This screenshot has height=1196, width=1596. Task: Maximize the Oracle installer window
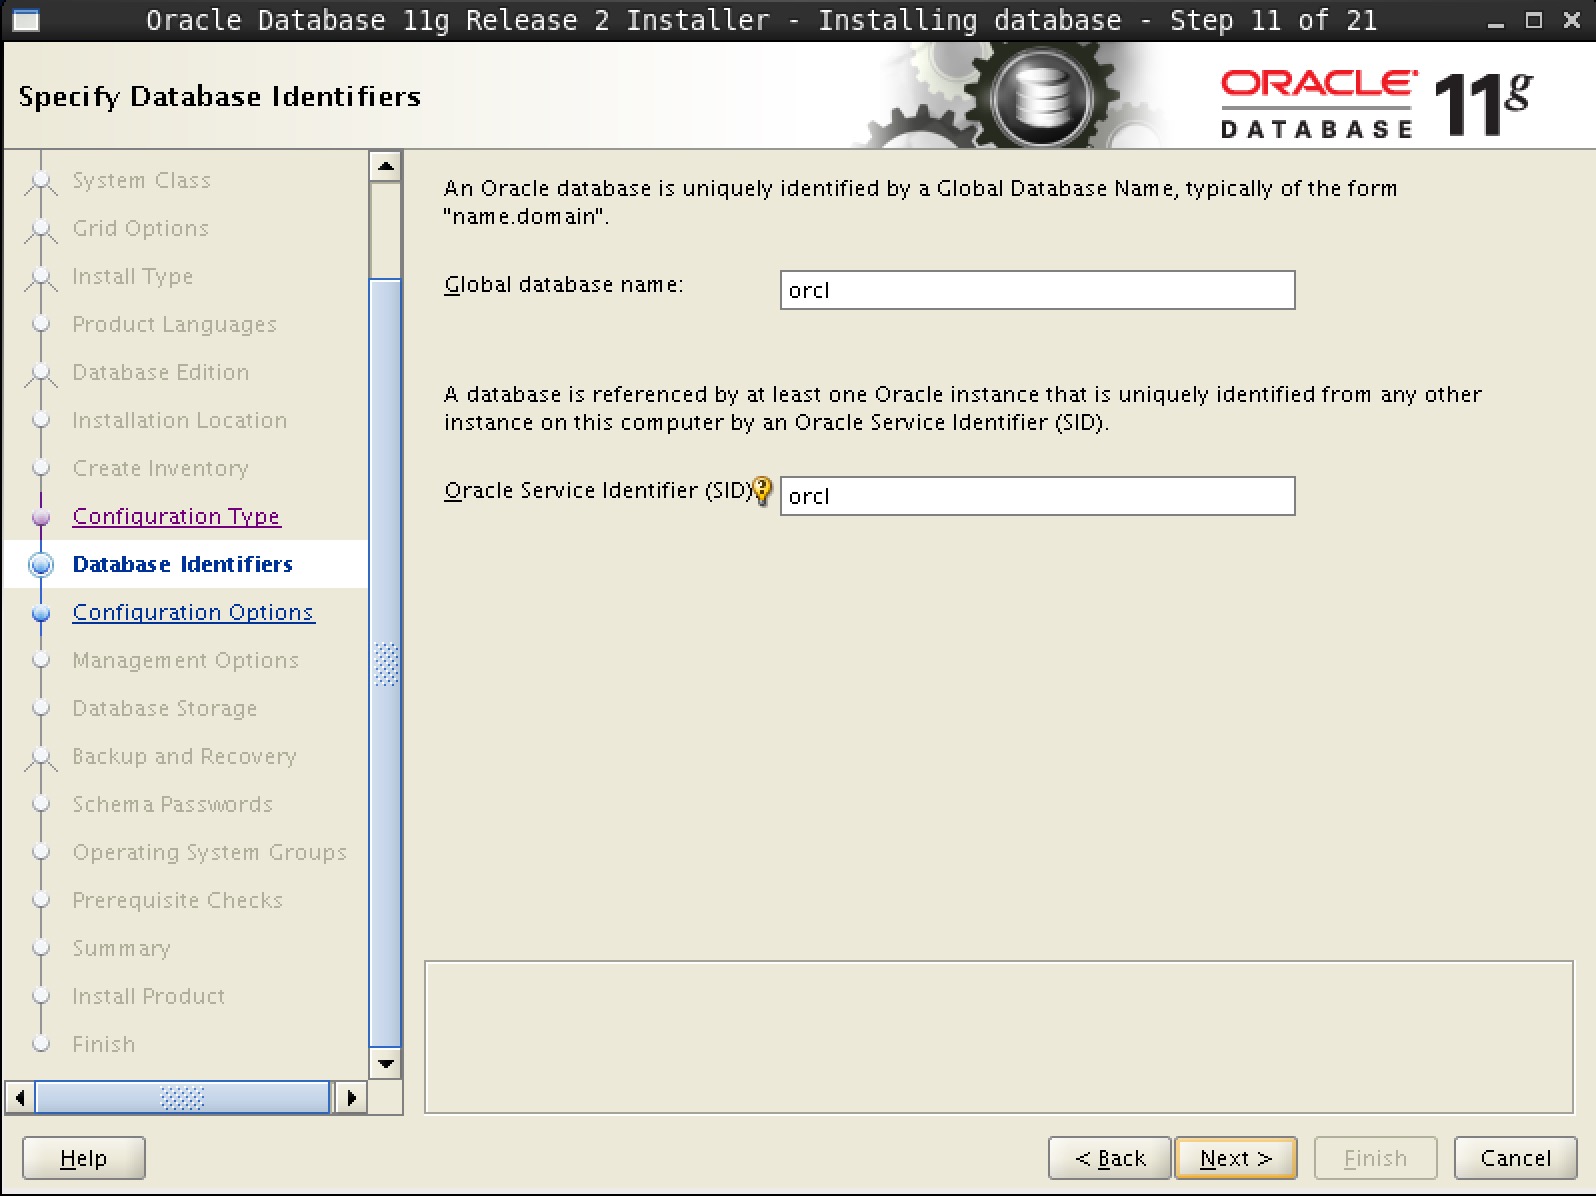point(1534,20)
